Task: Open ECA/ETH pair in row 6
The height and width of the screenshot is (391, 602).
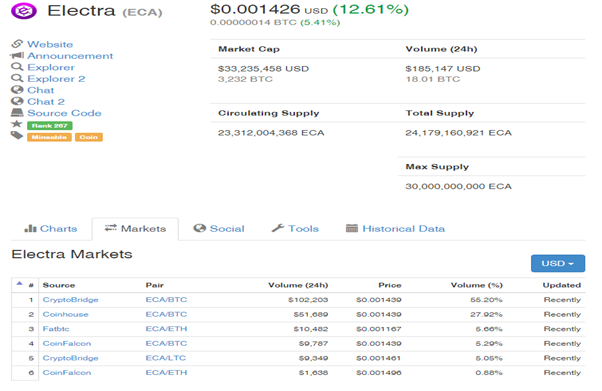Action: click(x=166, y=373)
